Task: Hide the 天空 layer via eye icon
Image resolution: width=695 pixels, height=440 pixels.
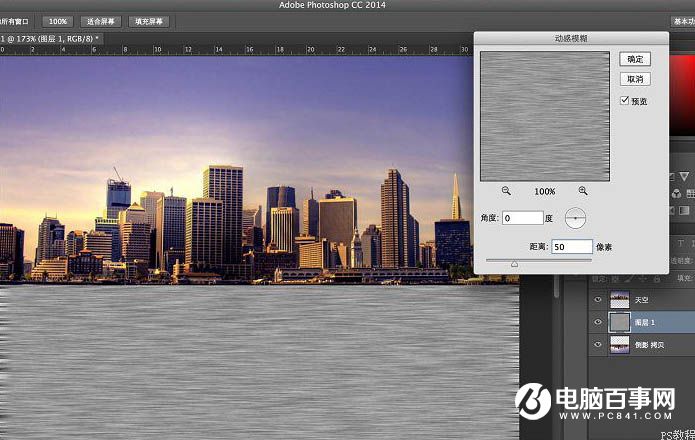Action: [597, 300]
